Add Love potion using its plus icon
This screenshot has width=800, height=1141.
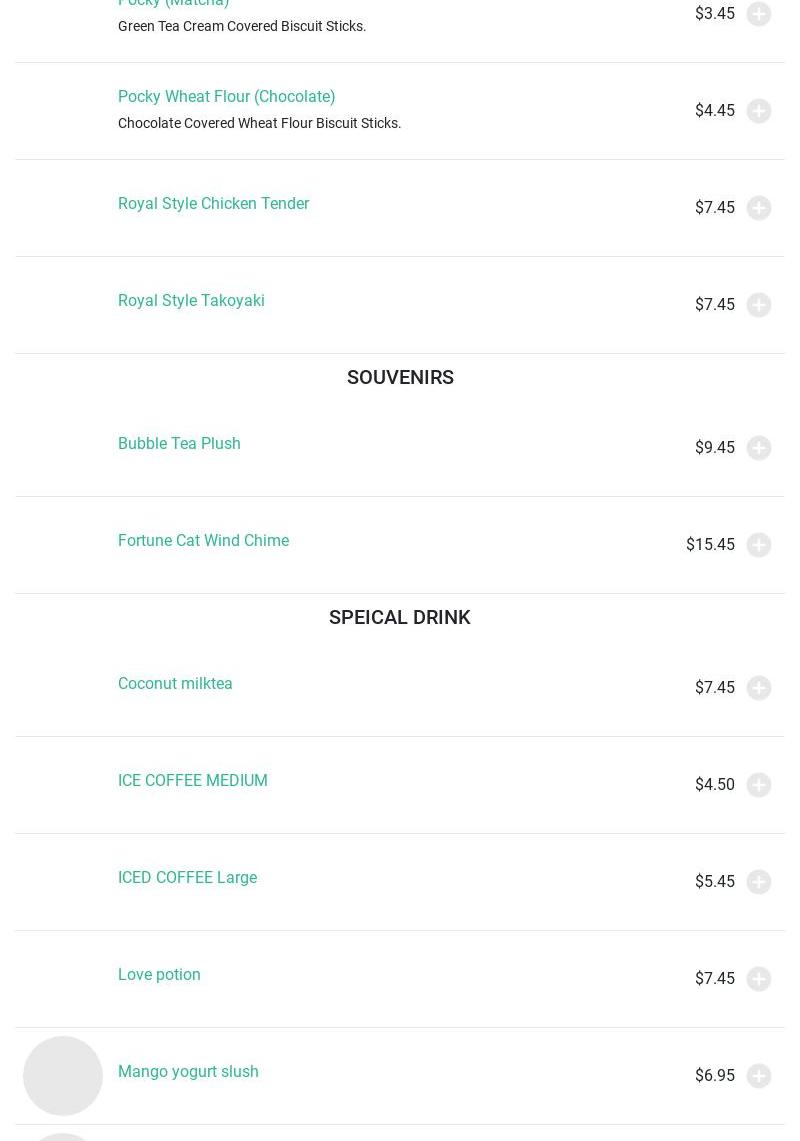point(759,979)
